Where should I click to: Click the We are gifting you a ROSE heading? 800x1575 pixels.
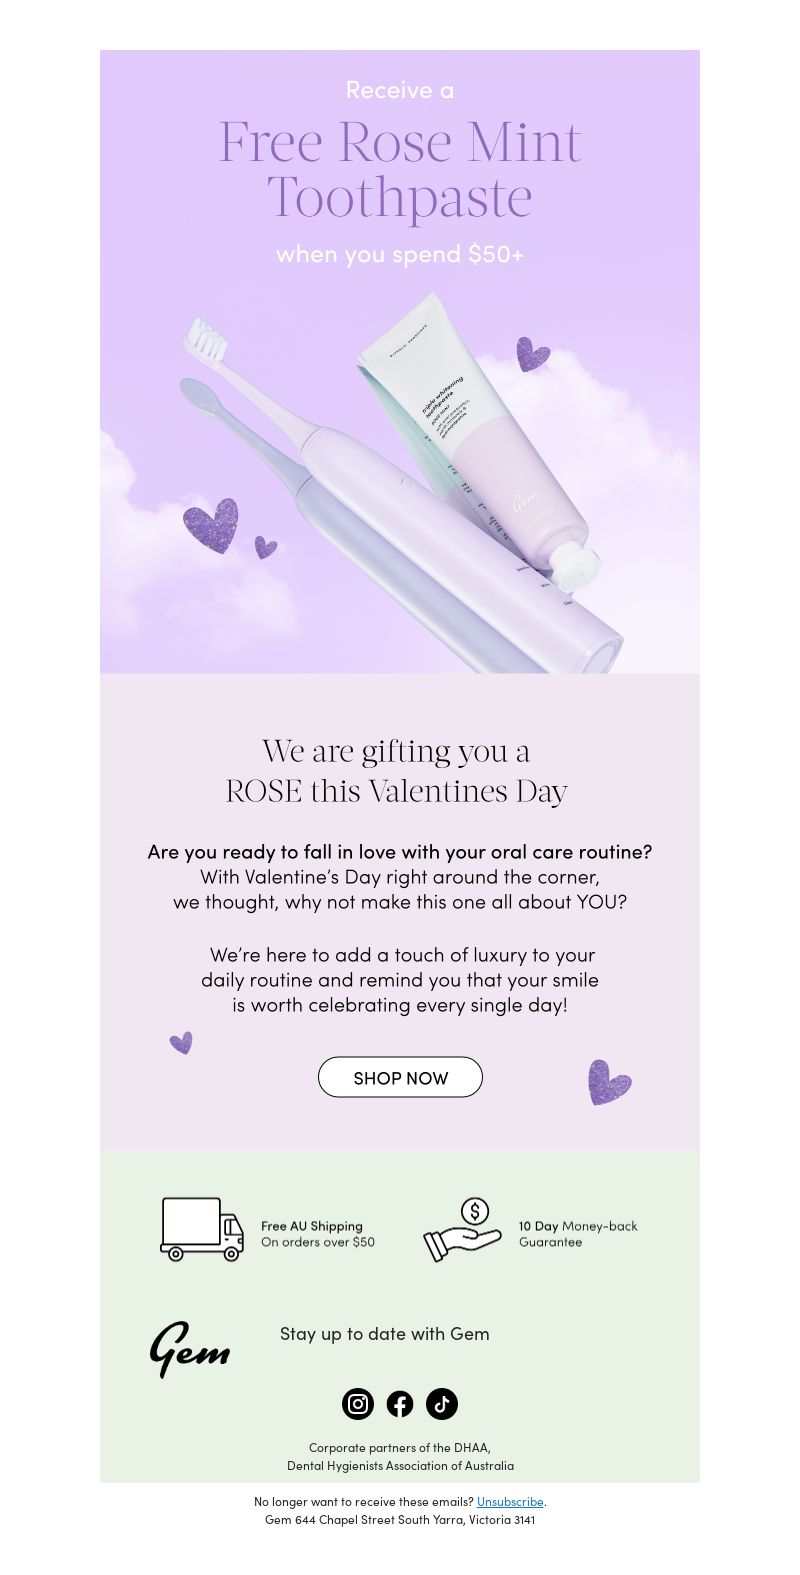tap(397, 770)
